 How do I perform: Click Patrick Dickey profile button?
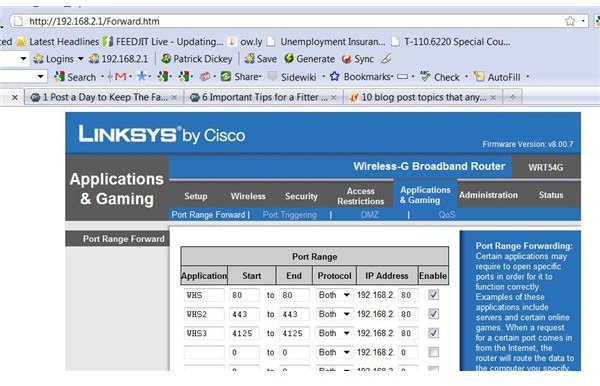click(197, 59)
